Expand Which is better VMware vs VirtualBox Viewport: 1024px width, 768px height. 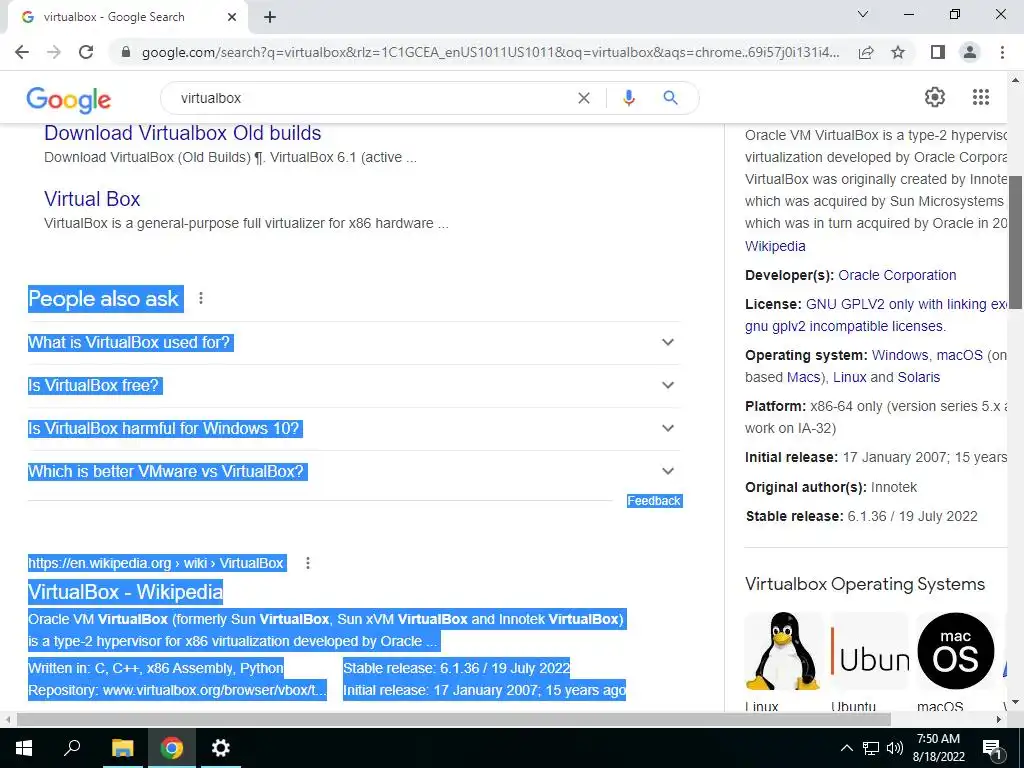coord(354,472)
